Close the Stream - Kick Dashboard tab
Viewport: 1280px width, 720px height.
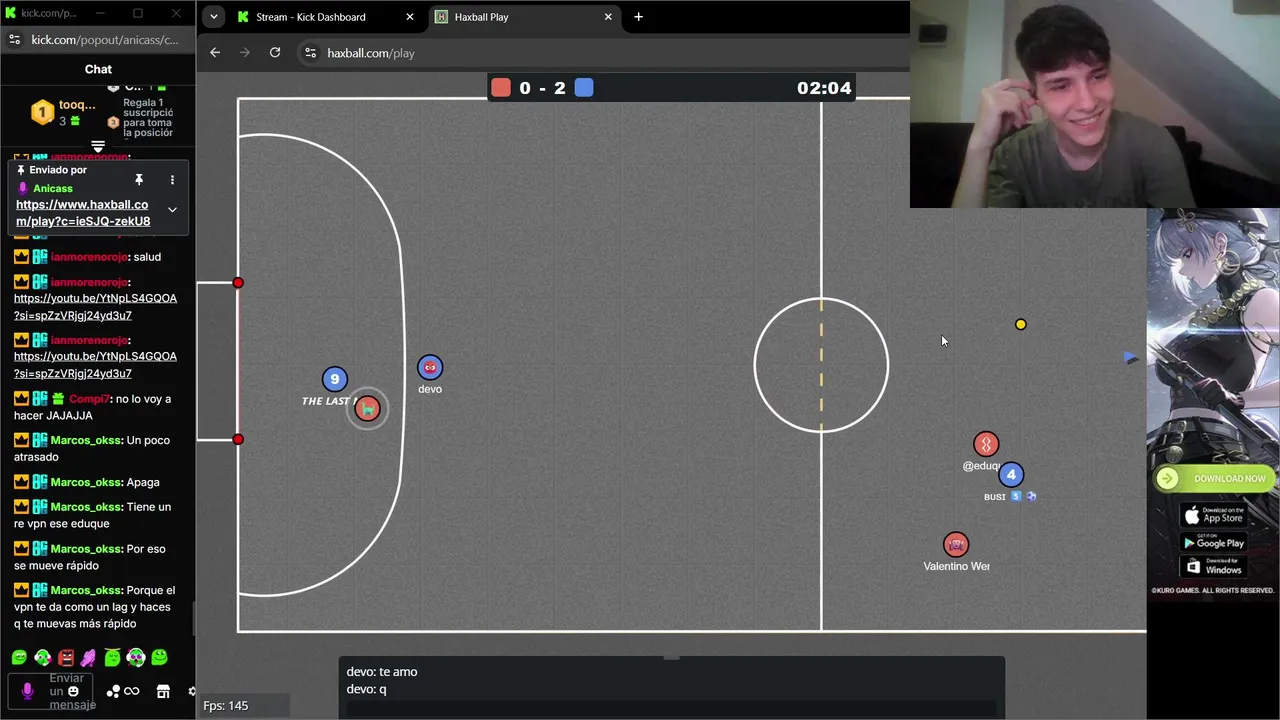click(409, 17)
